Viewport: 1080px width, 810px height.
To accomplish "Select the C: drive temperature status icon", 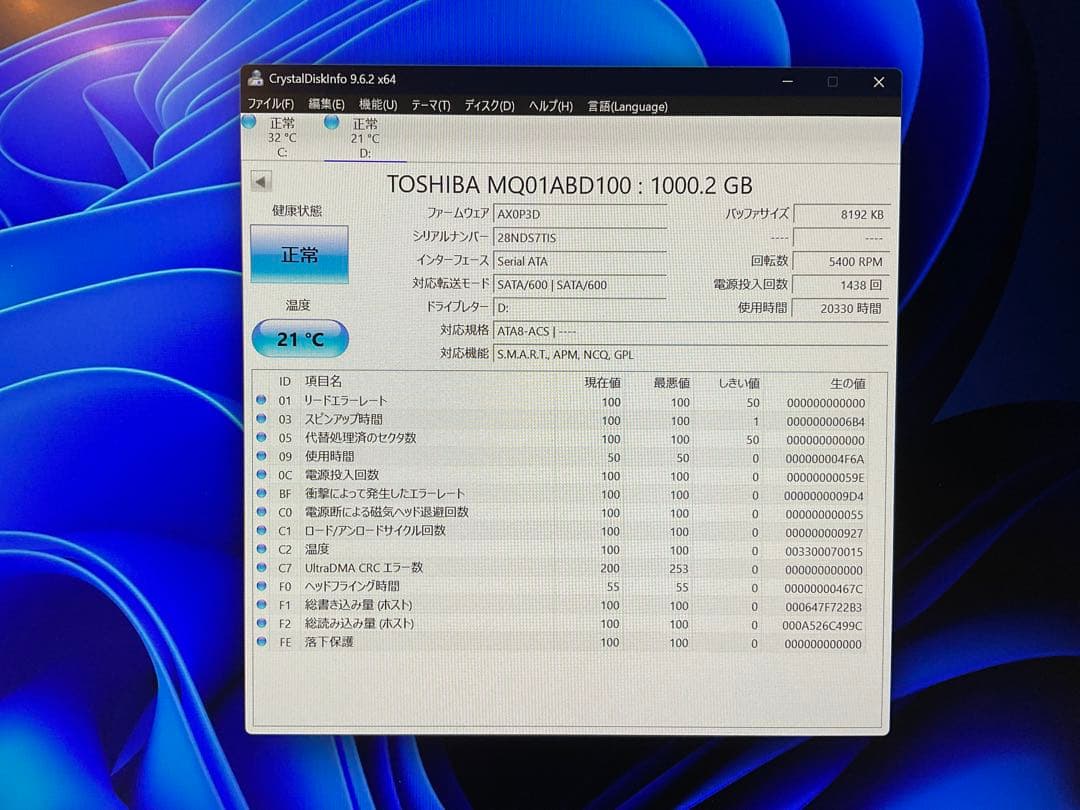I will pos(248,122).
